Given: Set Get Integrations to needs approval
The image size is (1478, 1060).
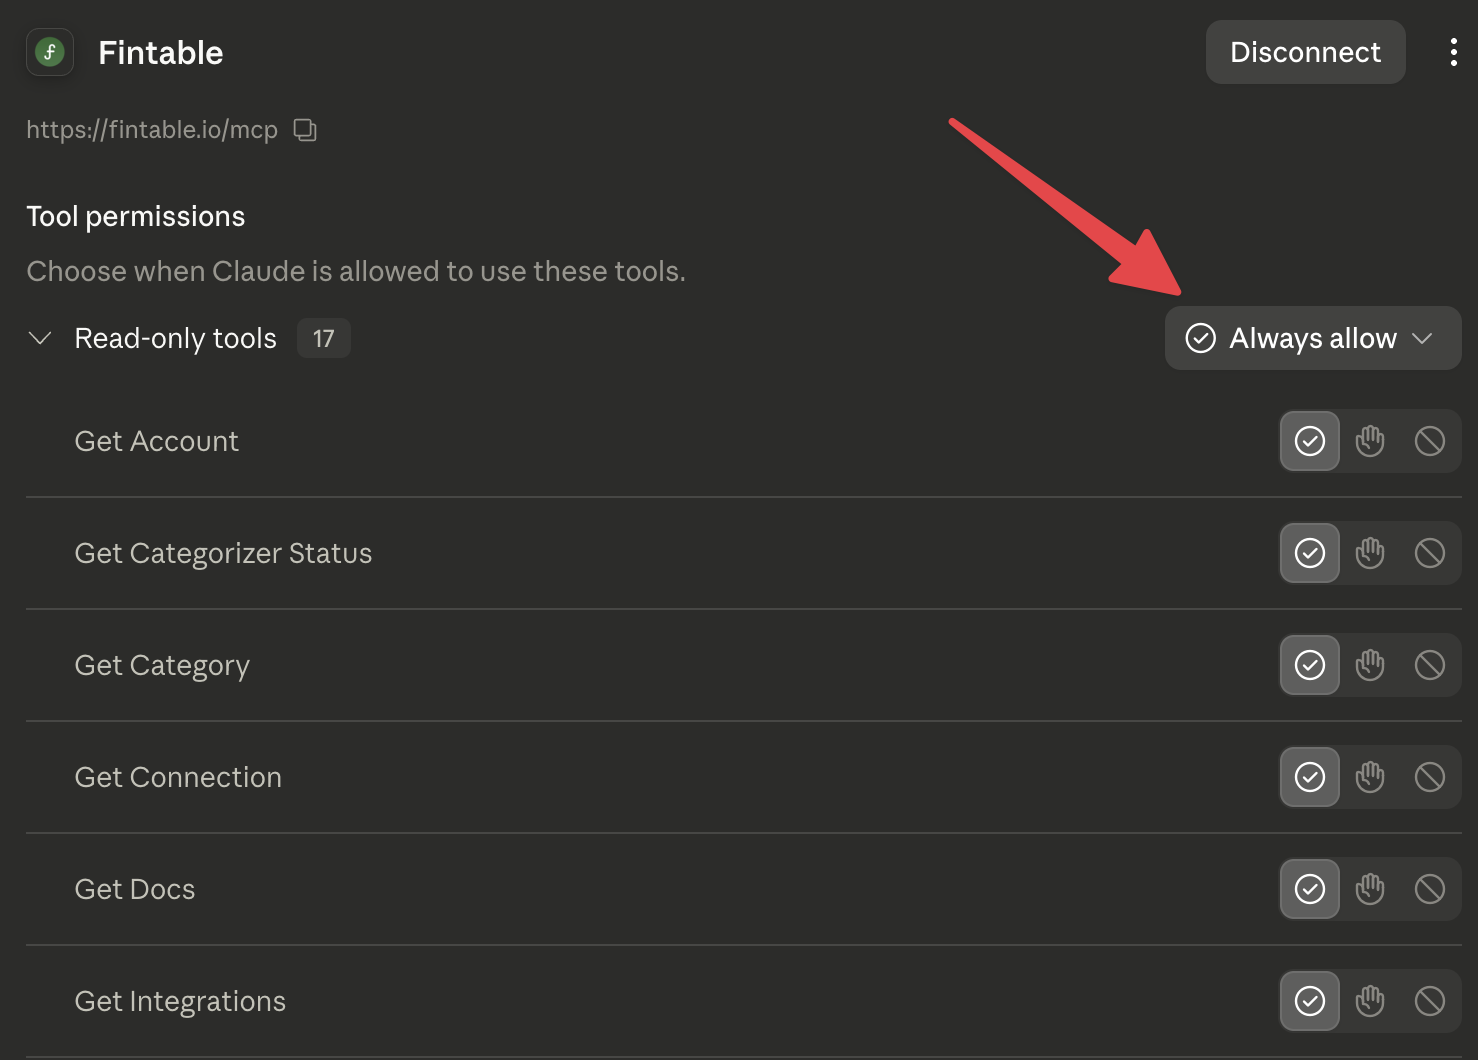Looking at the screenshot, I should 1370,1001.
